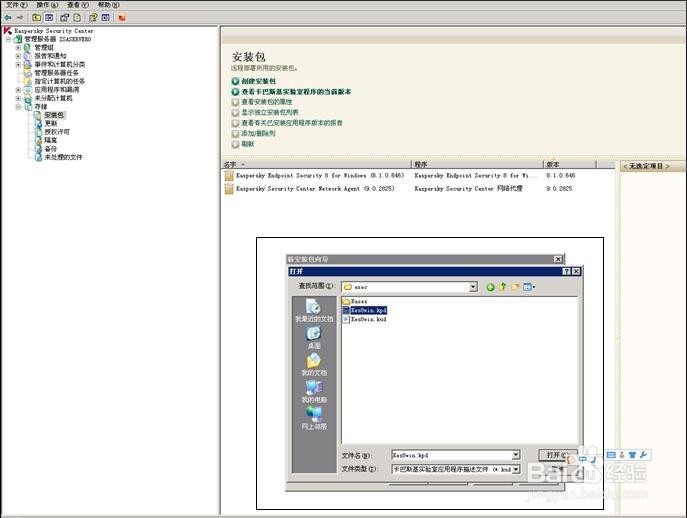Select the Kes8win.kpd file
The width and height of the screenshot is (687, 518).
tap(365, 310)
